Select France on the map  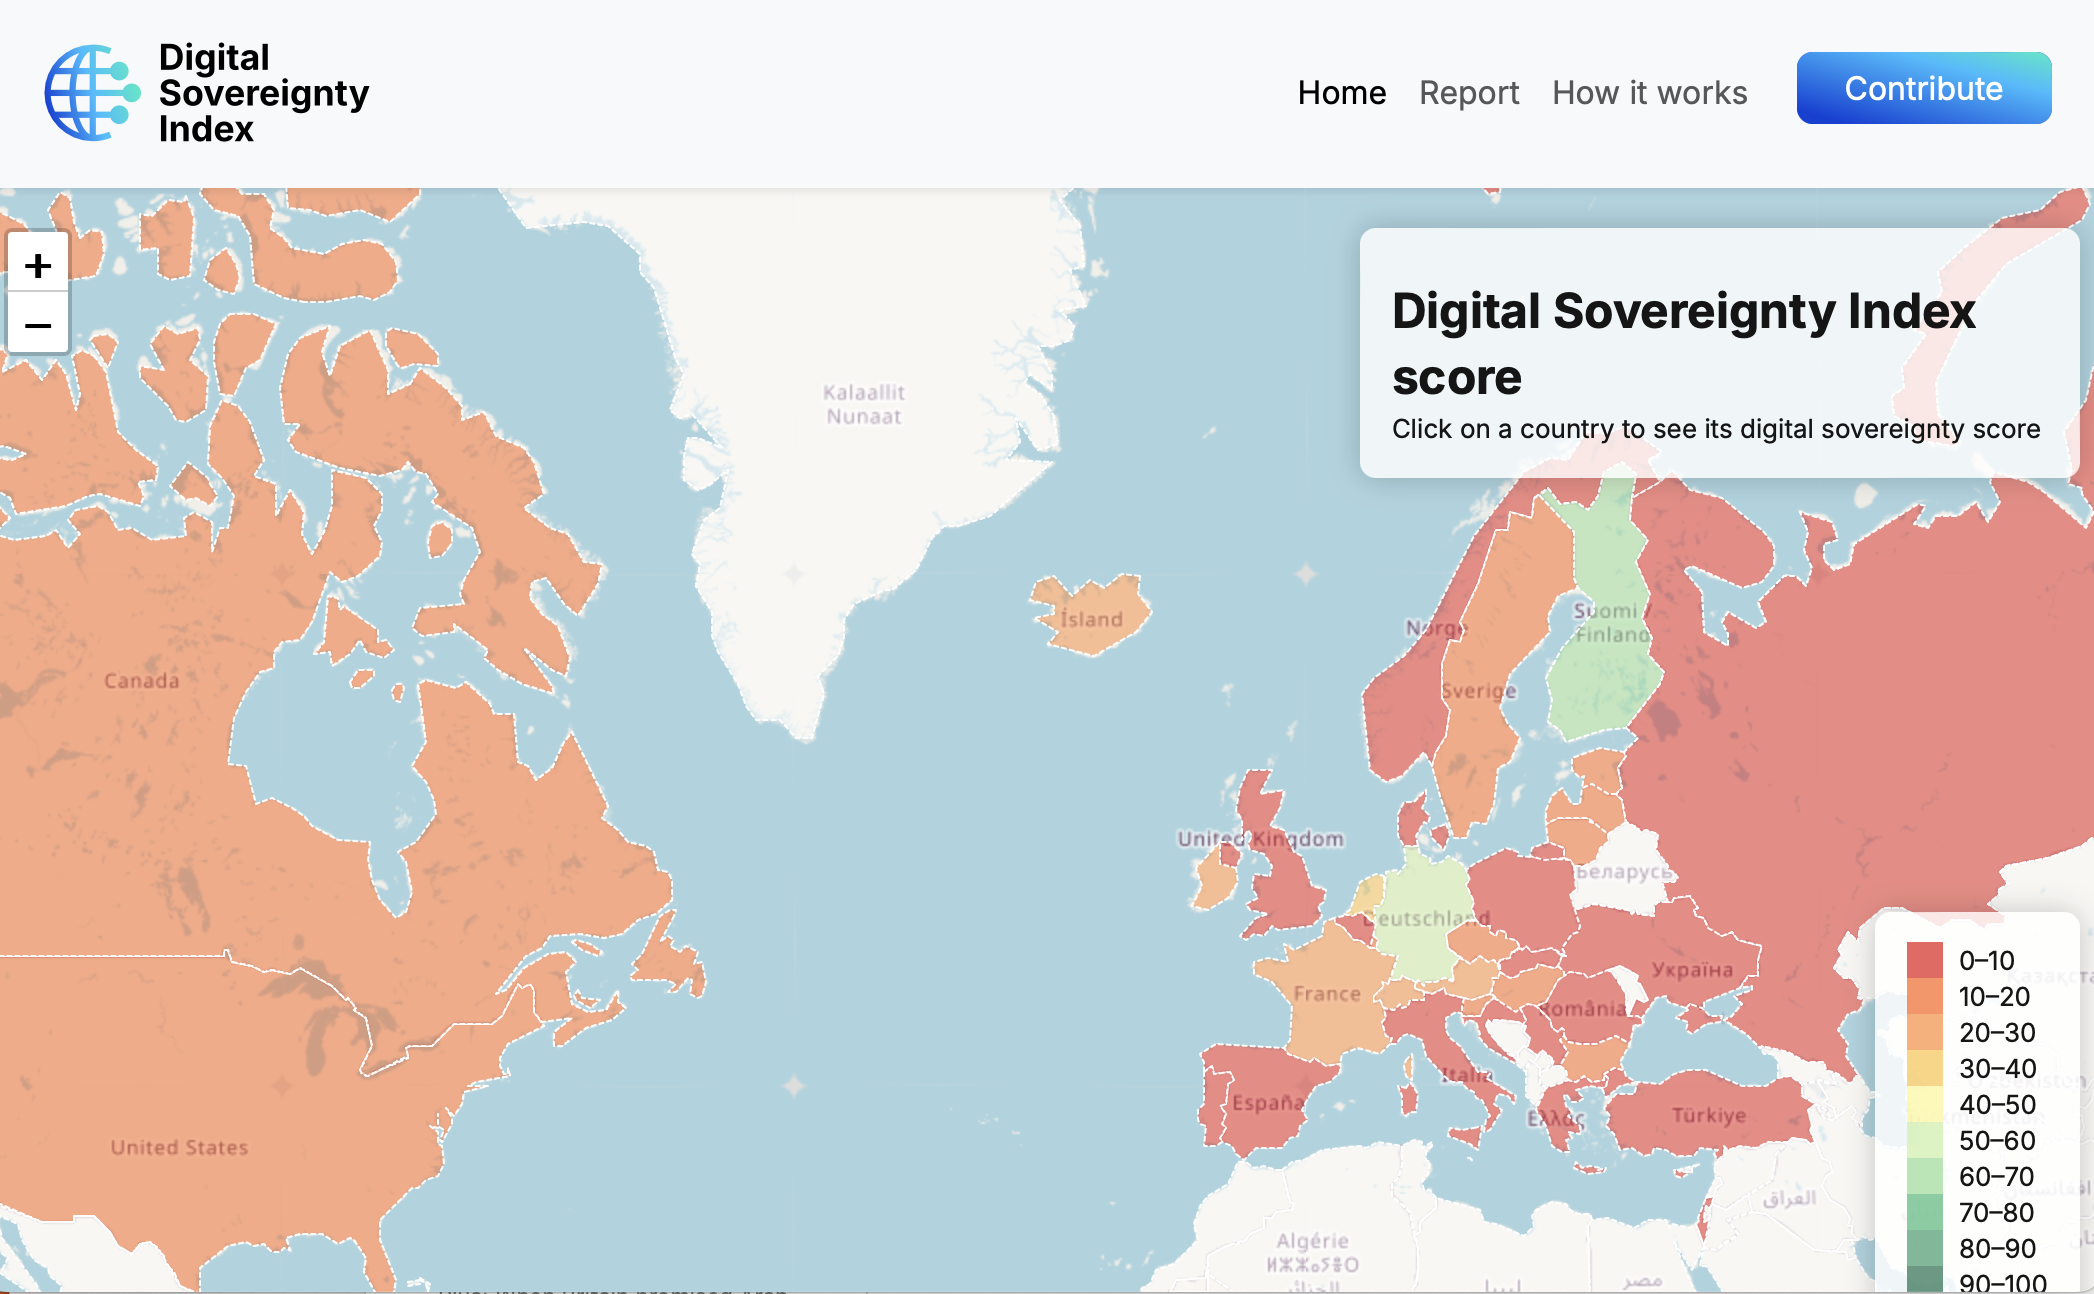pos(1330,1000)
